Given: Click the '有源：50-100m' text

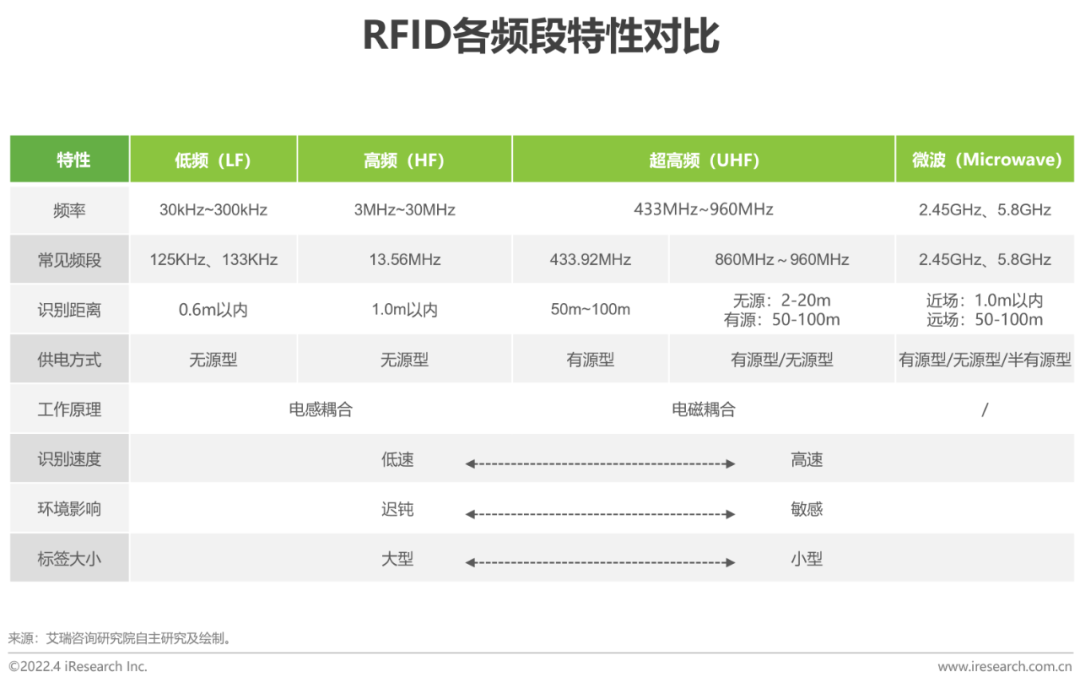Looking at the screenshot, I should [782, 320].
